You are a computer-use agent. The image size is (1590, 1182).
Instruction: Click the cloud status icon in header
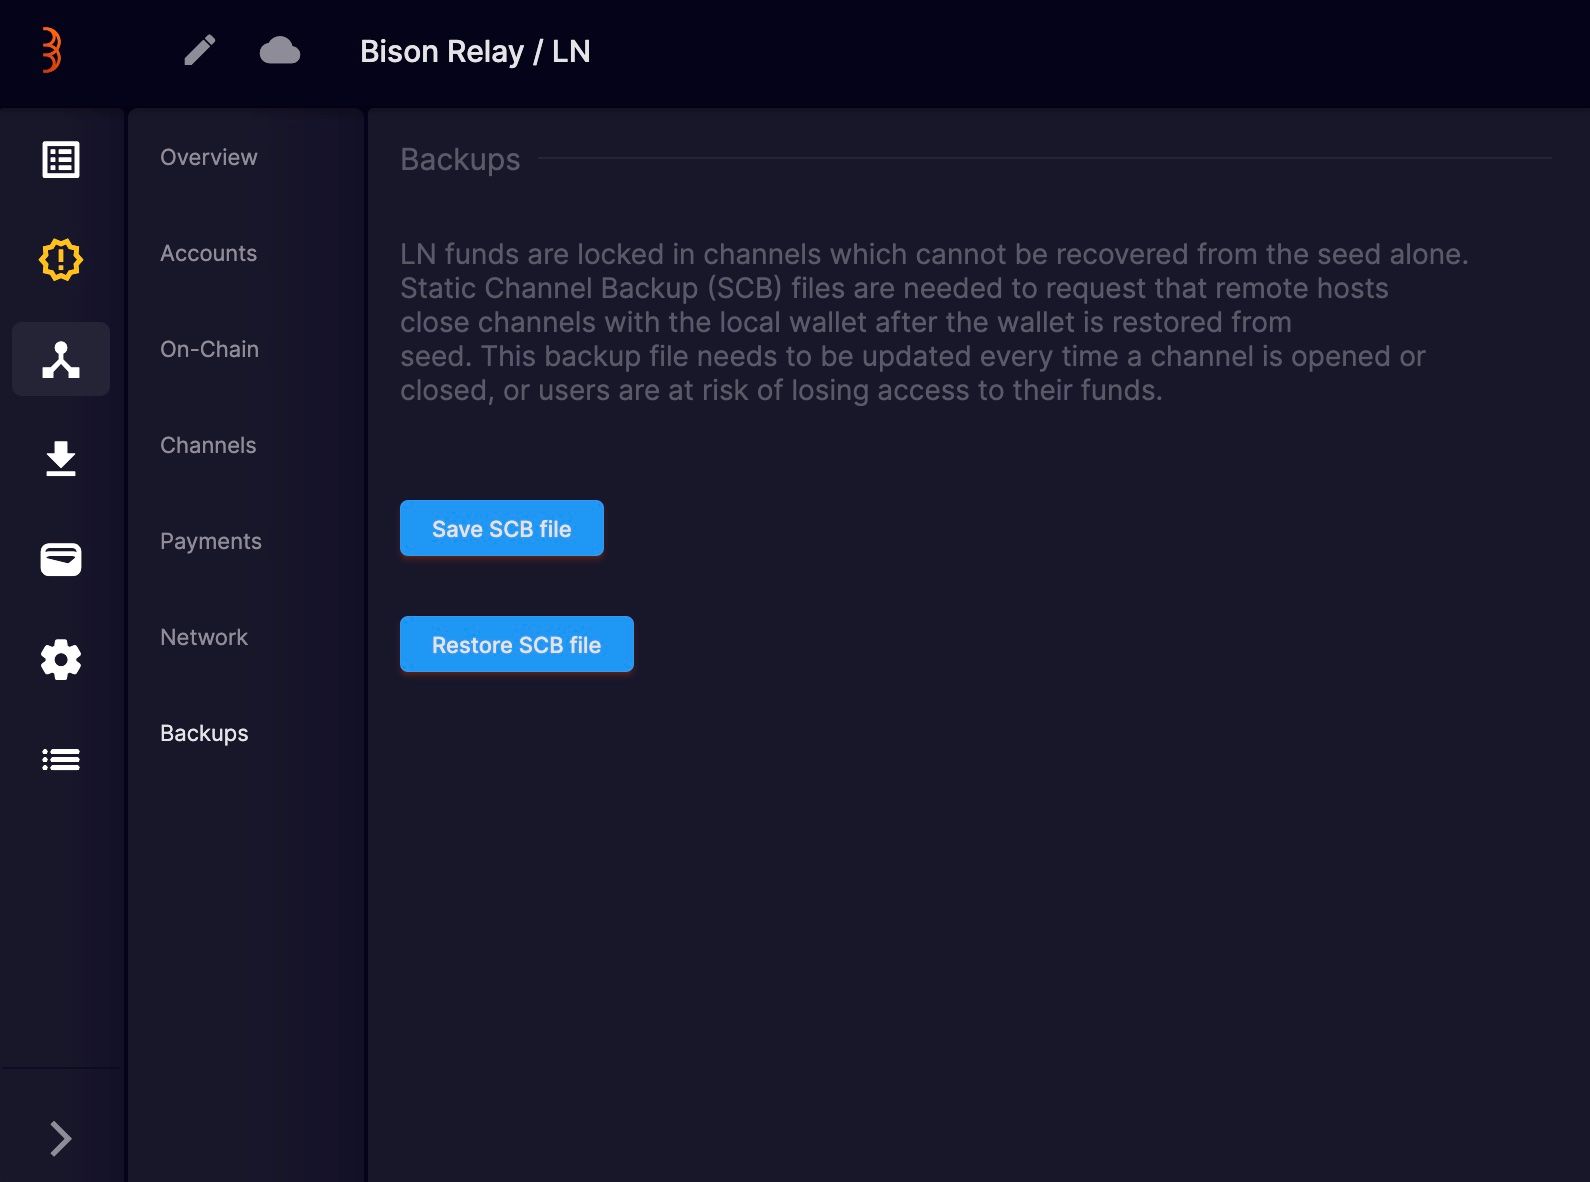tap(280, 50)
